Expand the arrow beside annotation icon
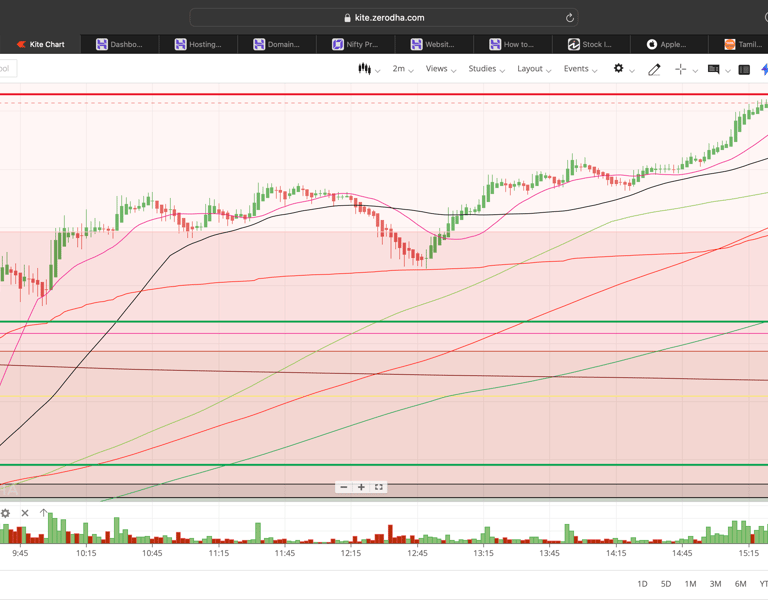This screenshot has height=600, width=768. pos(728,71)
